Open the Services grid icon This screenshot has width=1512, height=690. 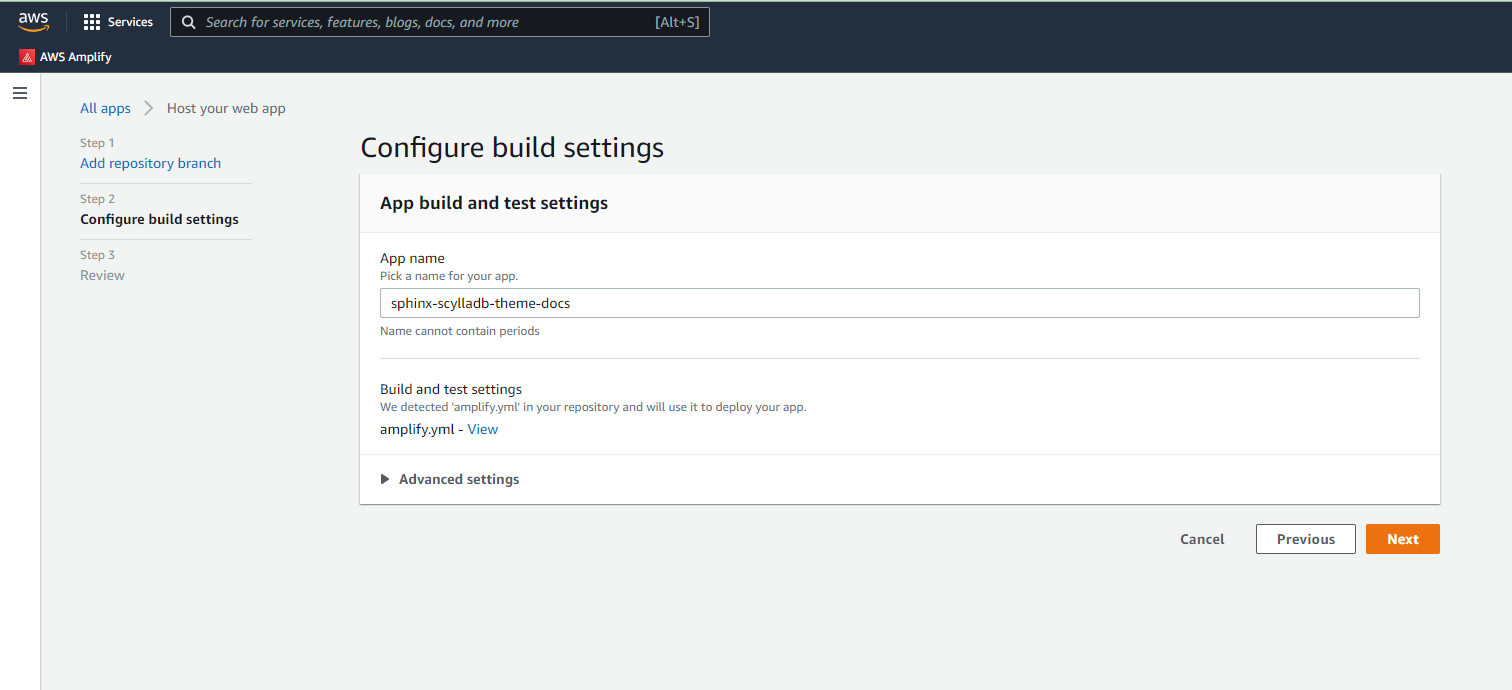tap(92, 22)
